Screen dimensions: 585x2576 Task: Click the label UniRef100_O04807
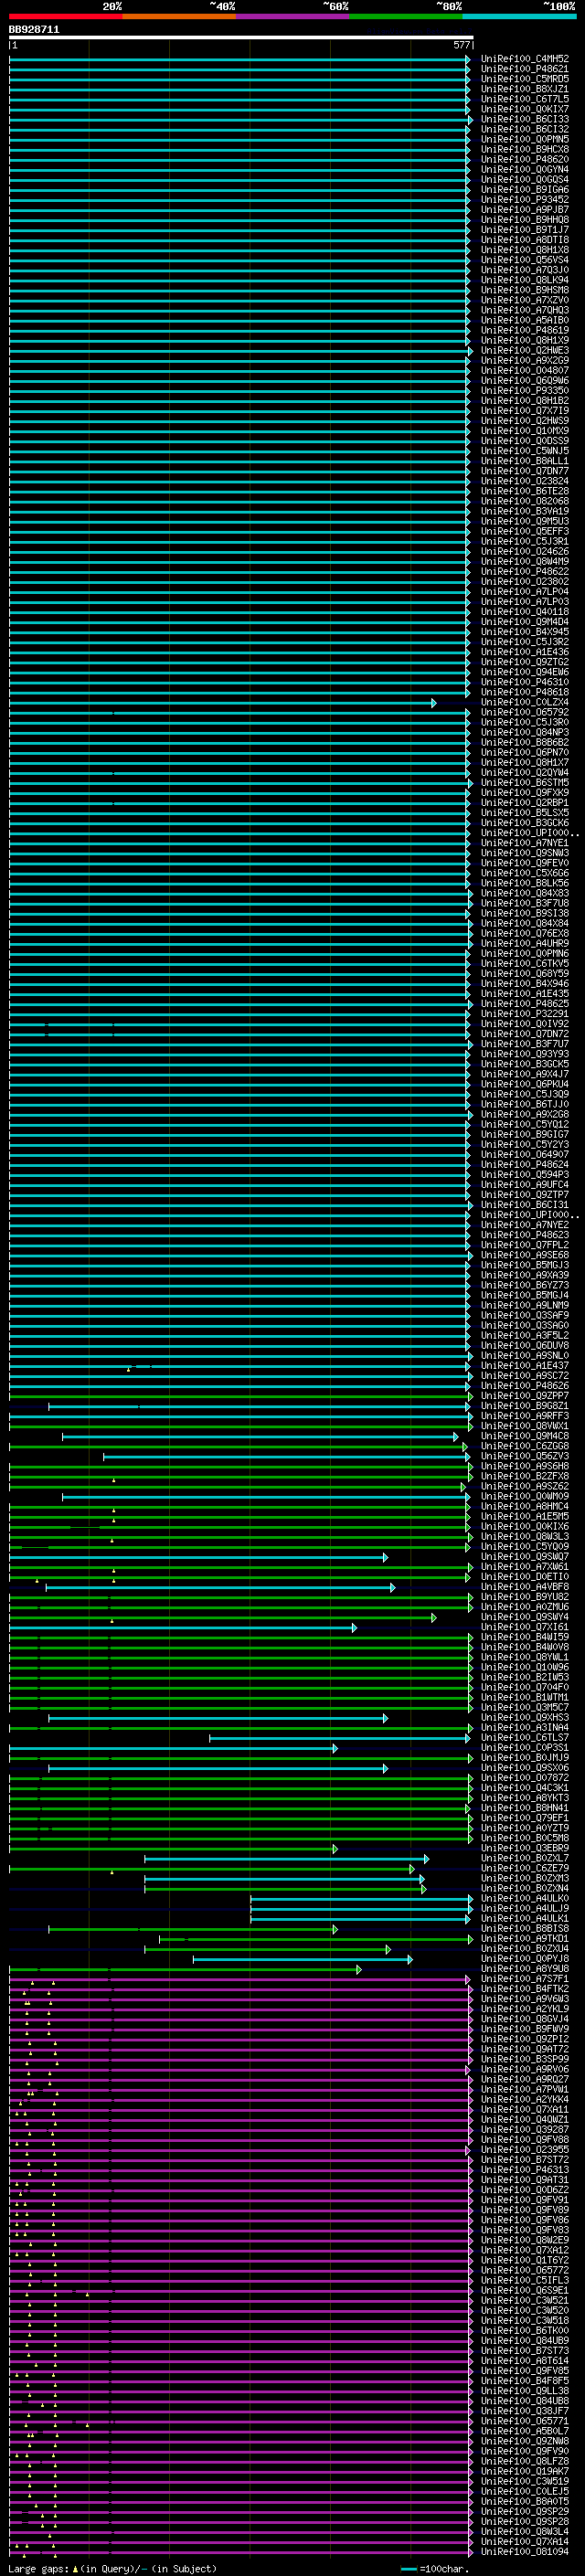click(525, 371)
